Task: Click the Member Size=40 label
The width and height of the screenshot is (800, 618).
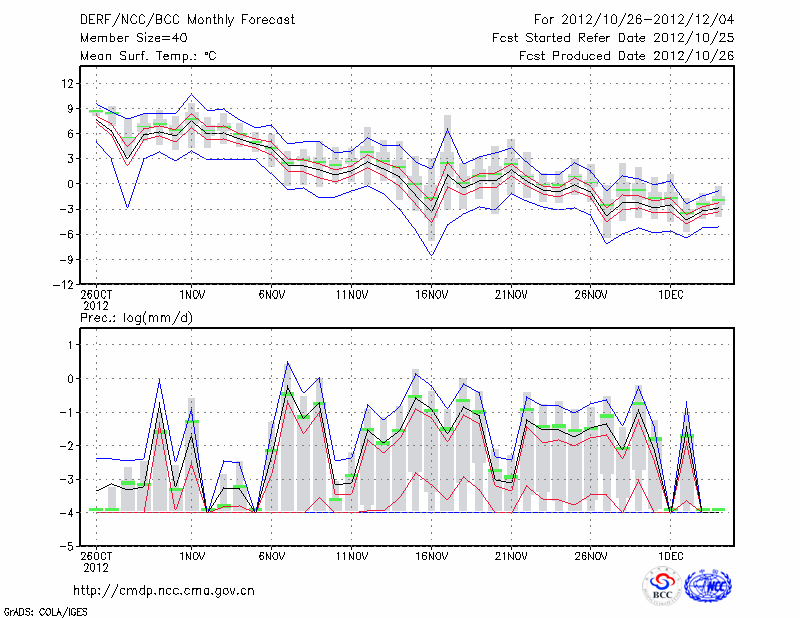Action: [126, 37]
